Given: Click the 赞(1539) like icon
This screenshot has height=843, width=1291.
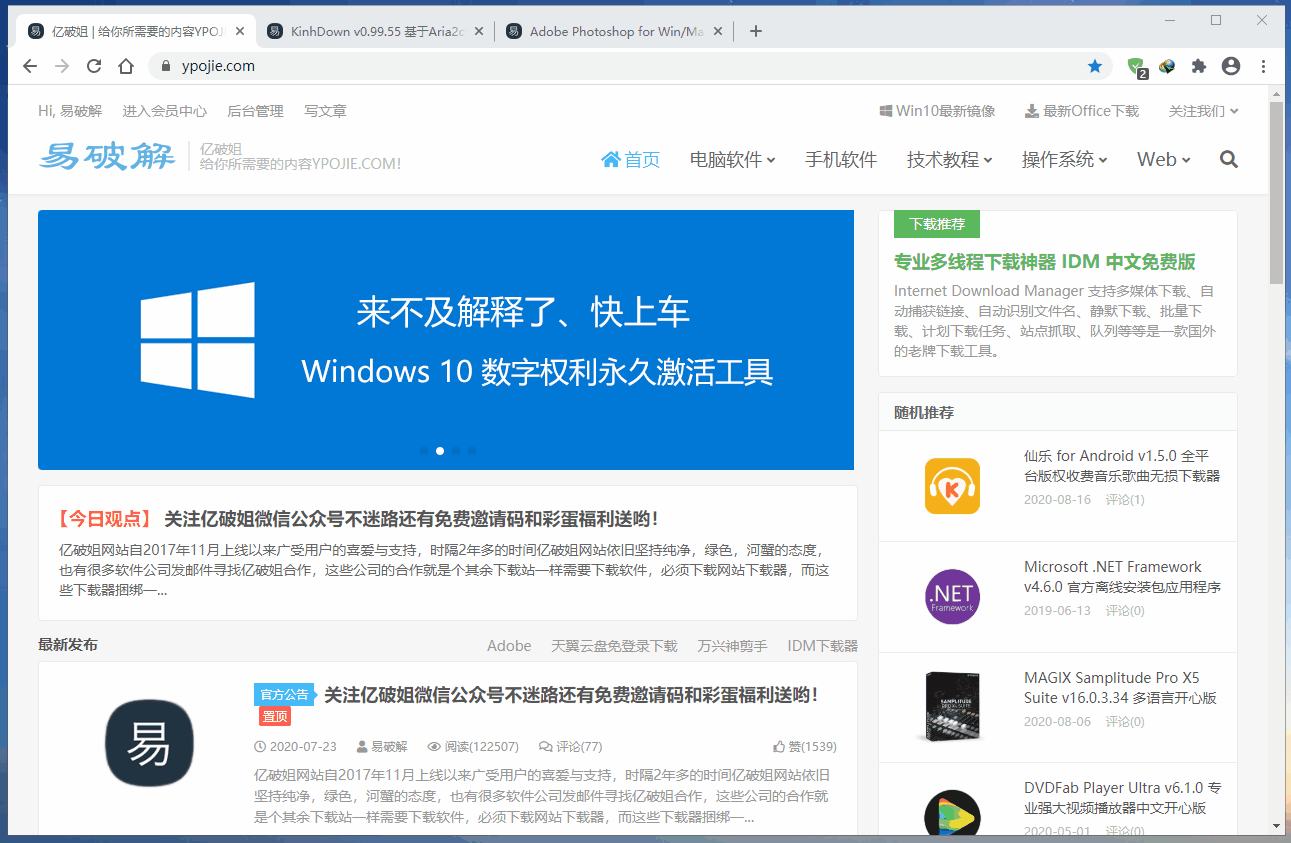Looking at the screenshot, I should (779, 747).
